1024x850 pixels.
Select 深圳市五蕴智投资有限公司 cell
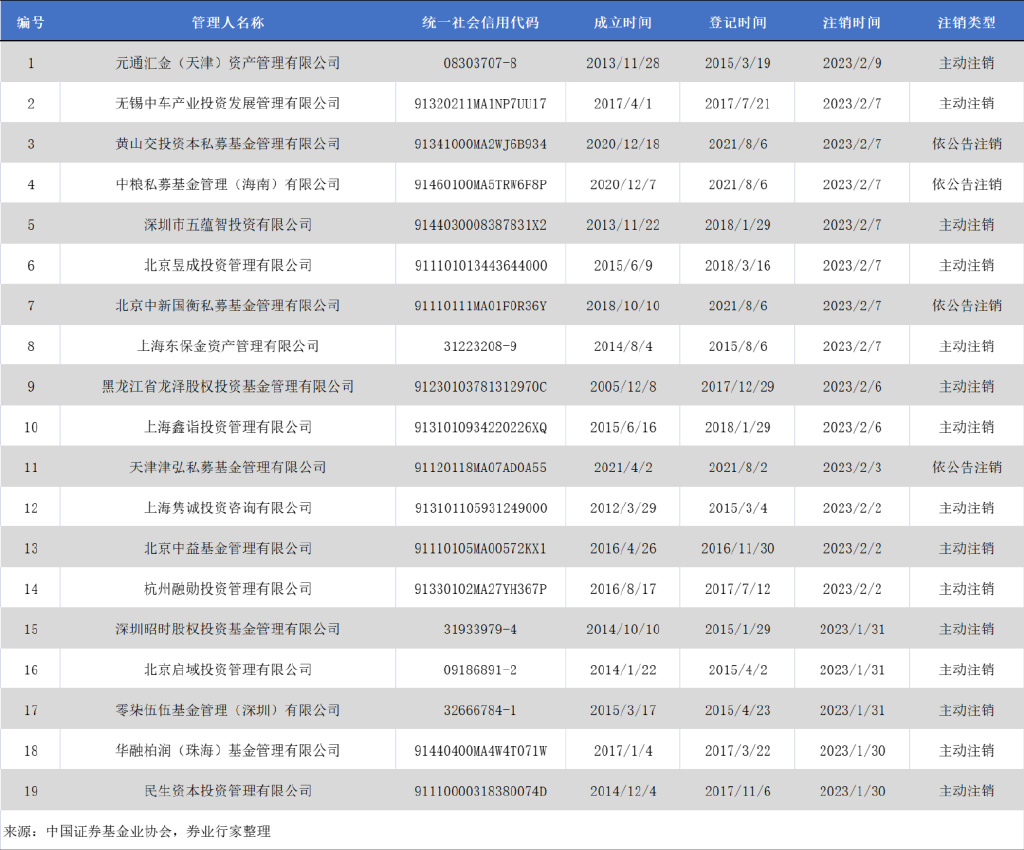pos(227,225)
